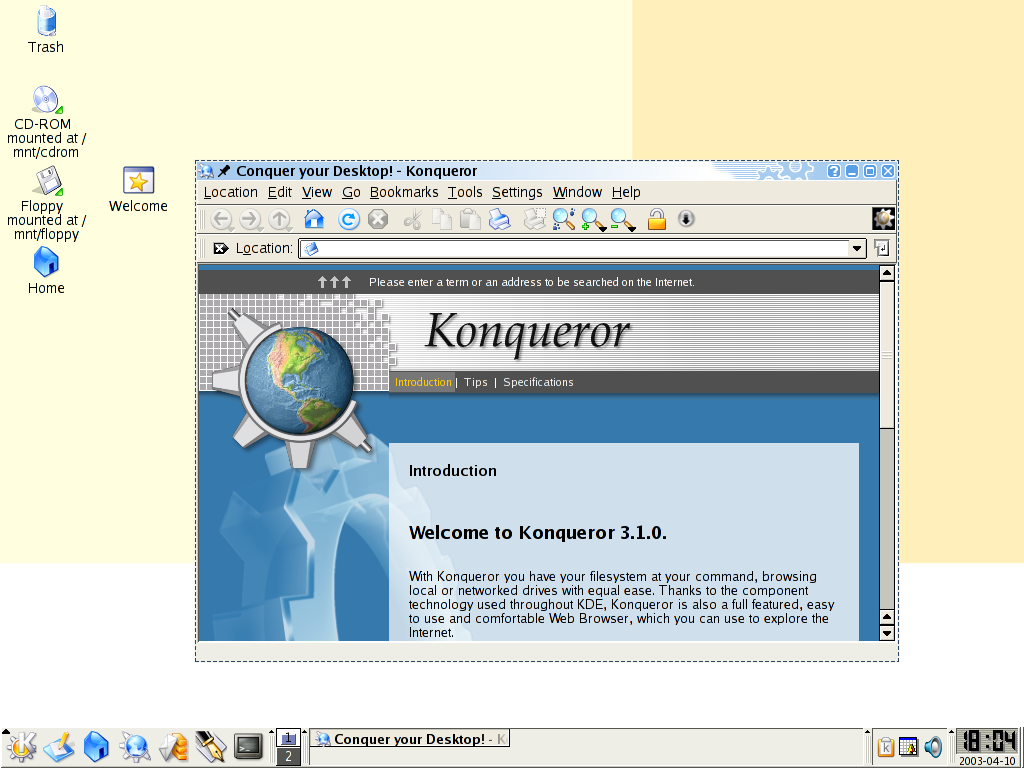The height and width of the screenshot is (768, 1024).
Task: Click the Print Frame icon
Action: (535, 219)
